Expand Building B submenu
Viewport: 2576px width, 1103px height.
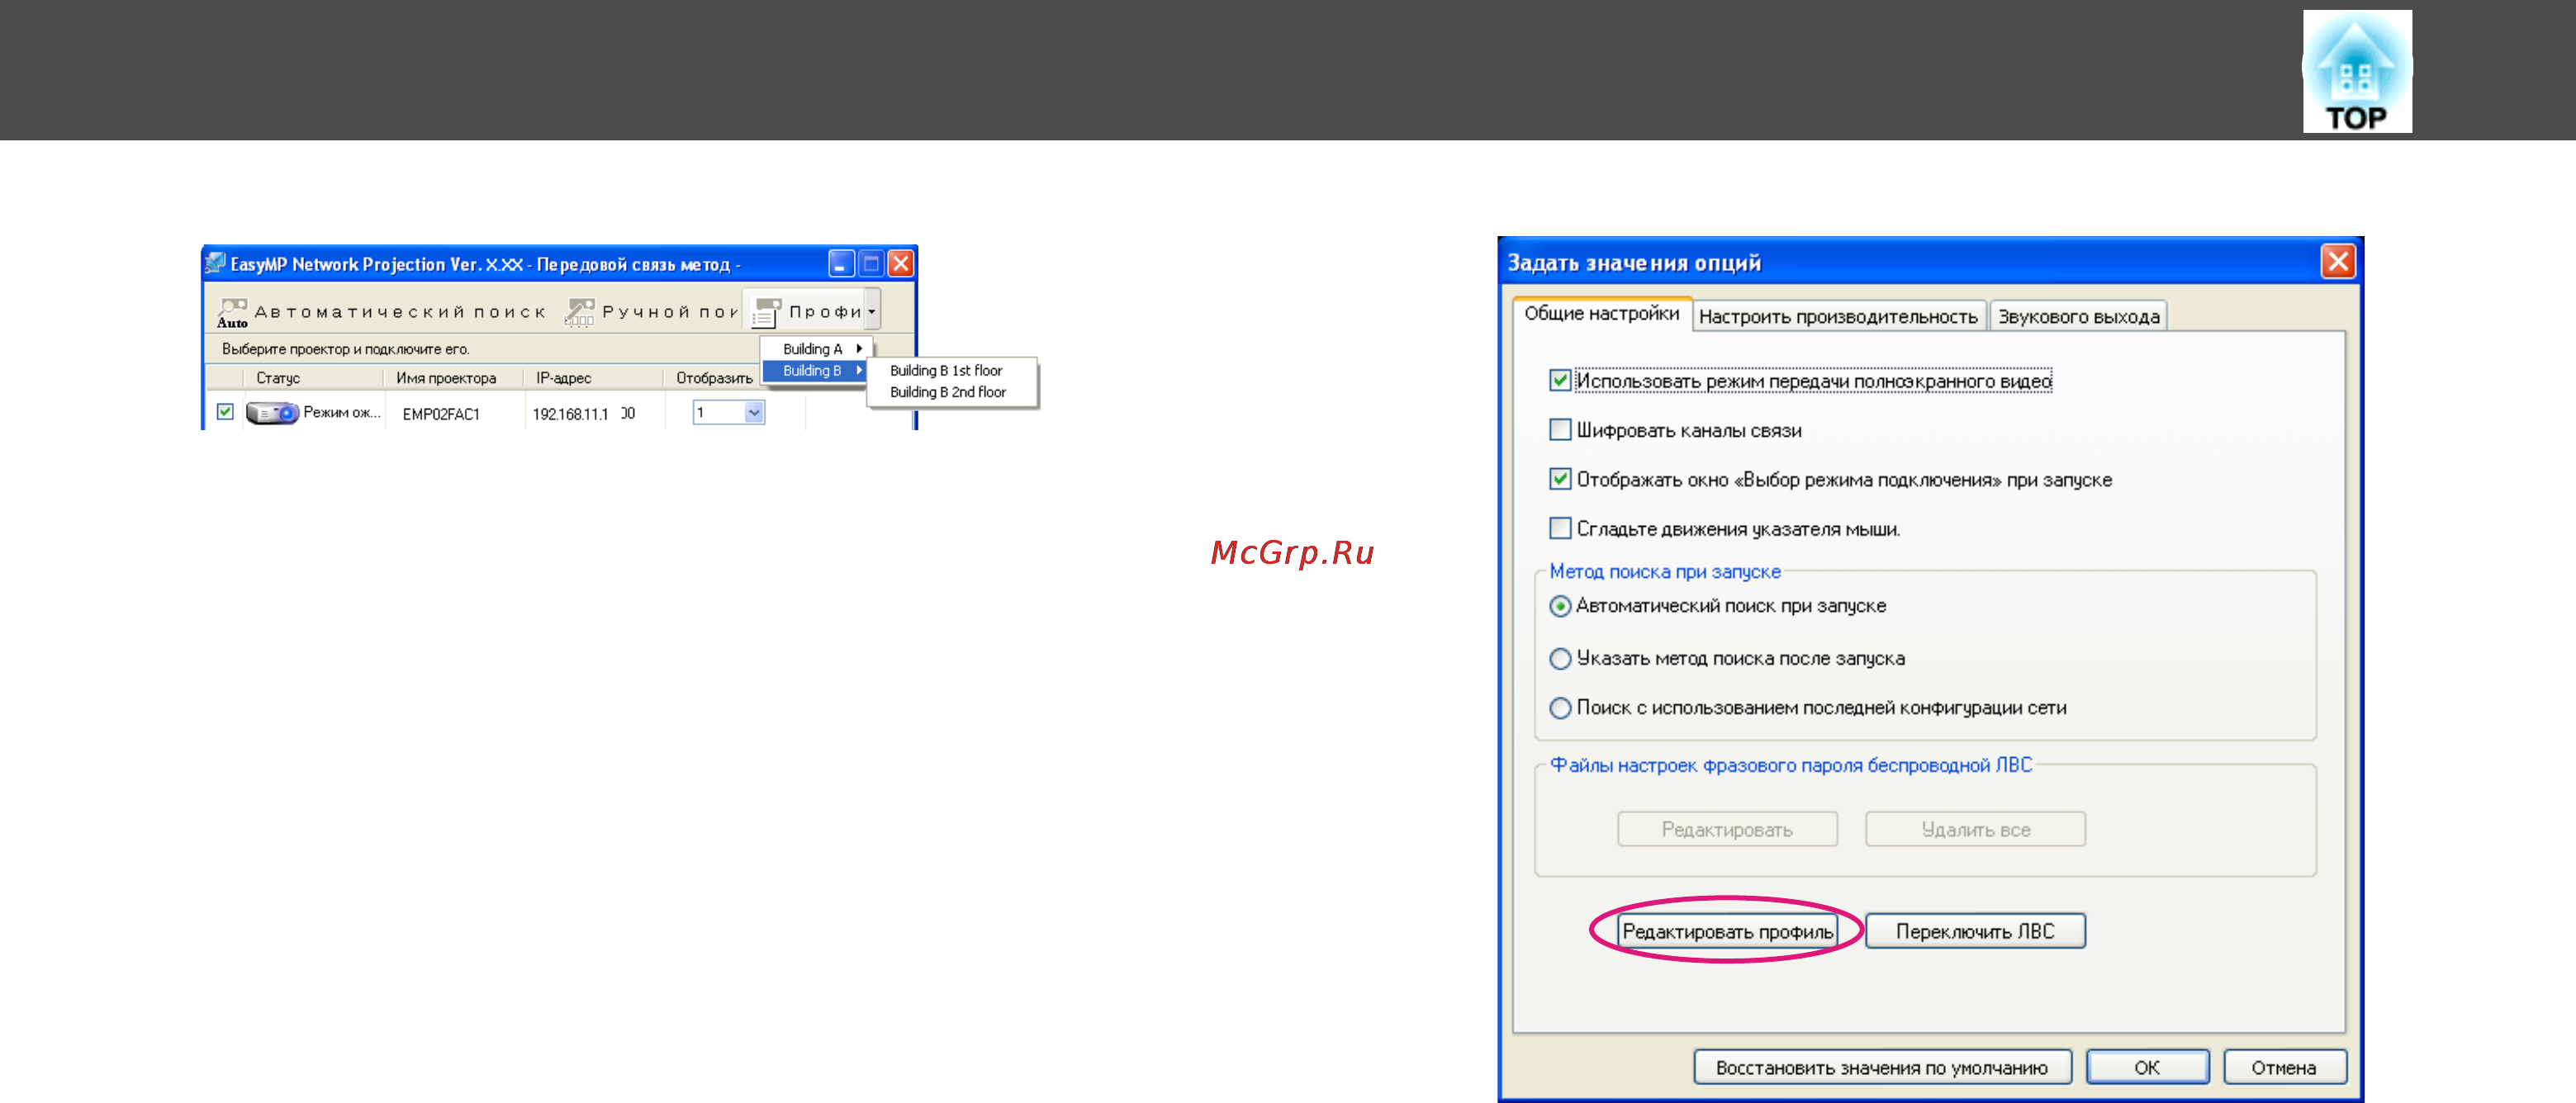click(814, 370)
